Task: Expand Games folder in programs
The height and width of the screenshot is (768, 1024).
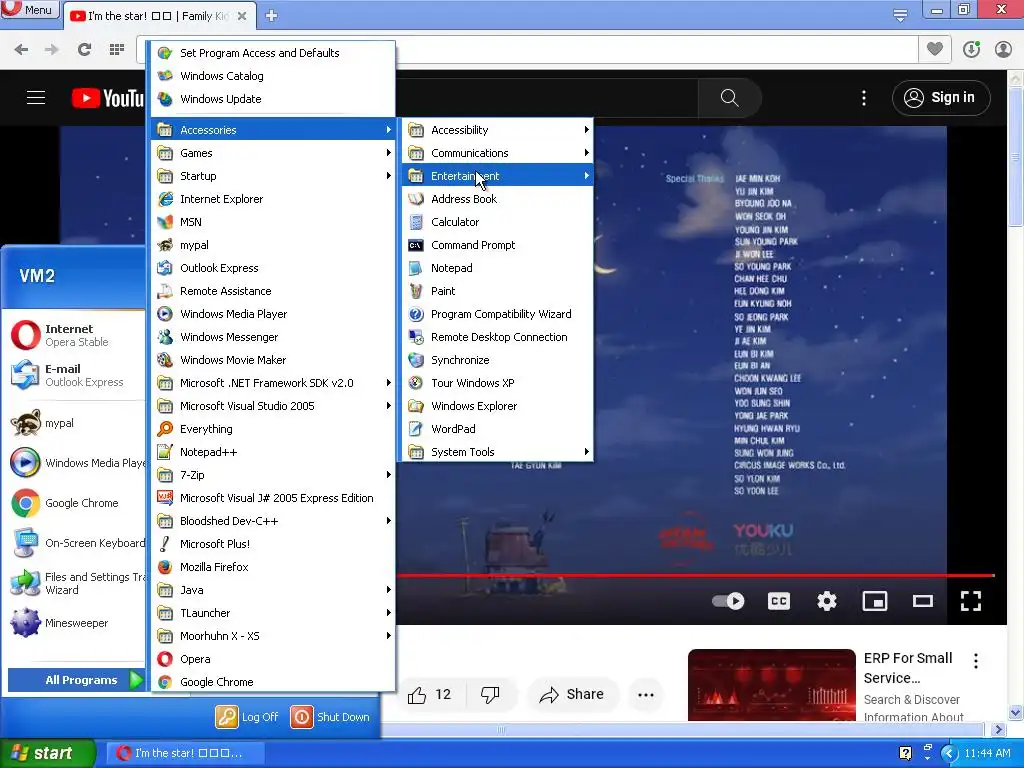Action: [x=273, y=153]
